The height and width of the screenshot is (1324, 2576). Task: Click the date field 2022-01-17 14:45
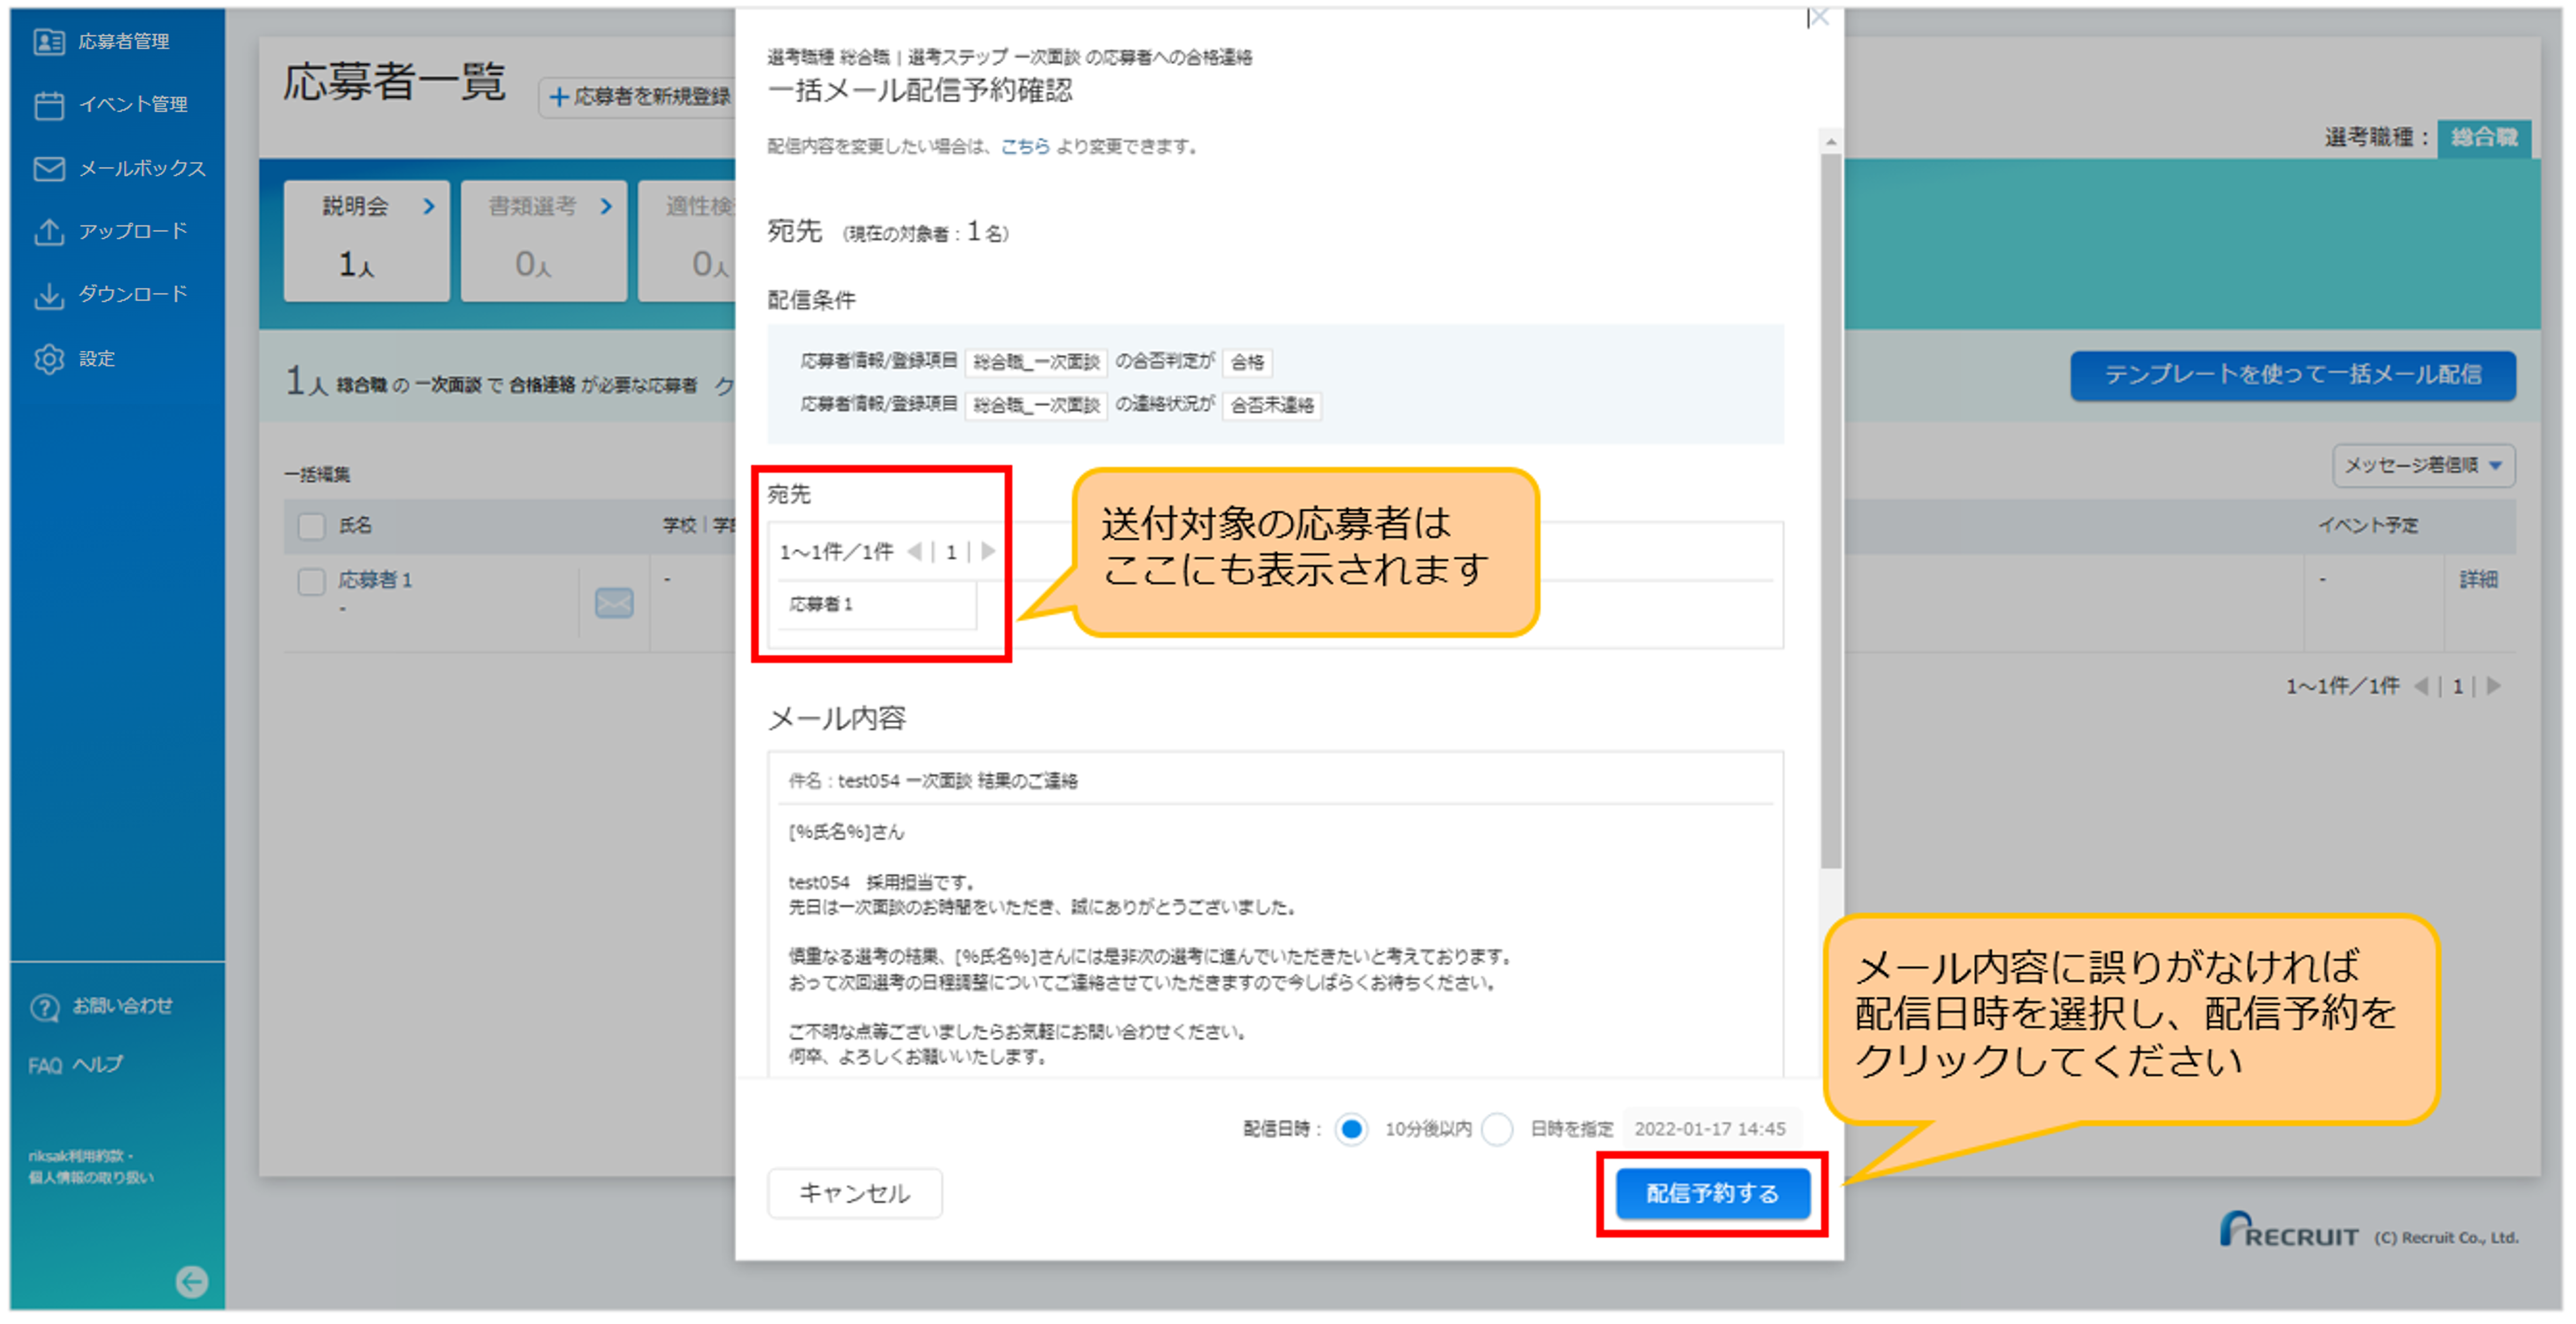pyautogui.click(x=1710, y=1129)
